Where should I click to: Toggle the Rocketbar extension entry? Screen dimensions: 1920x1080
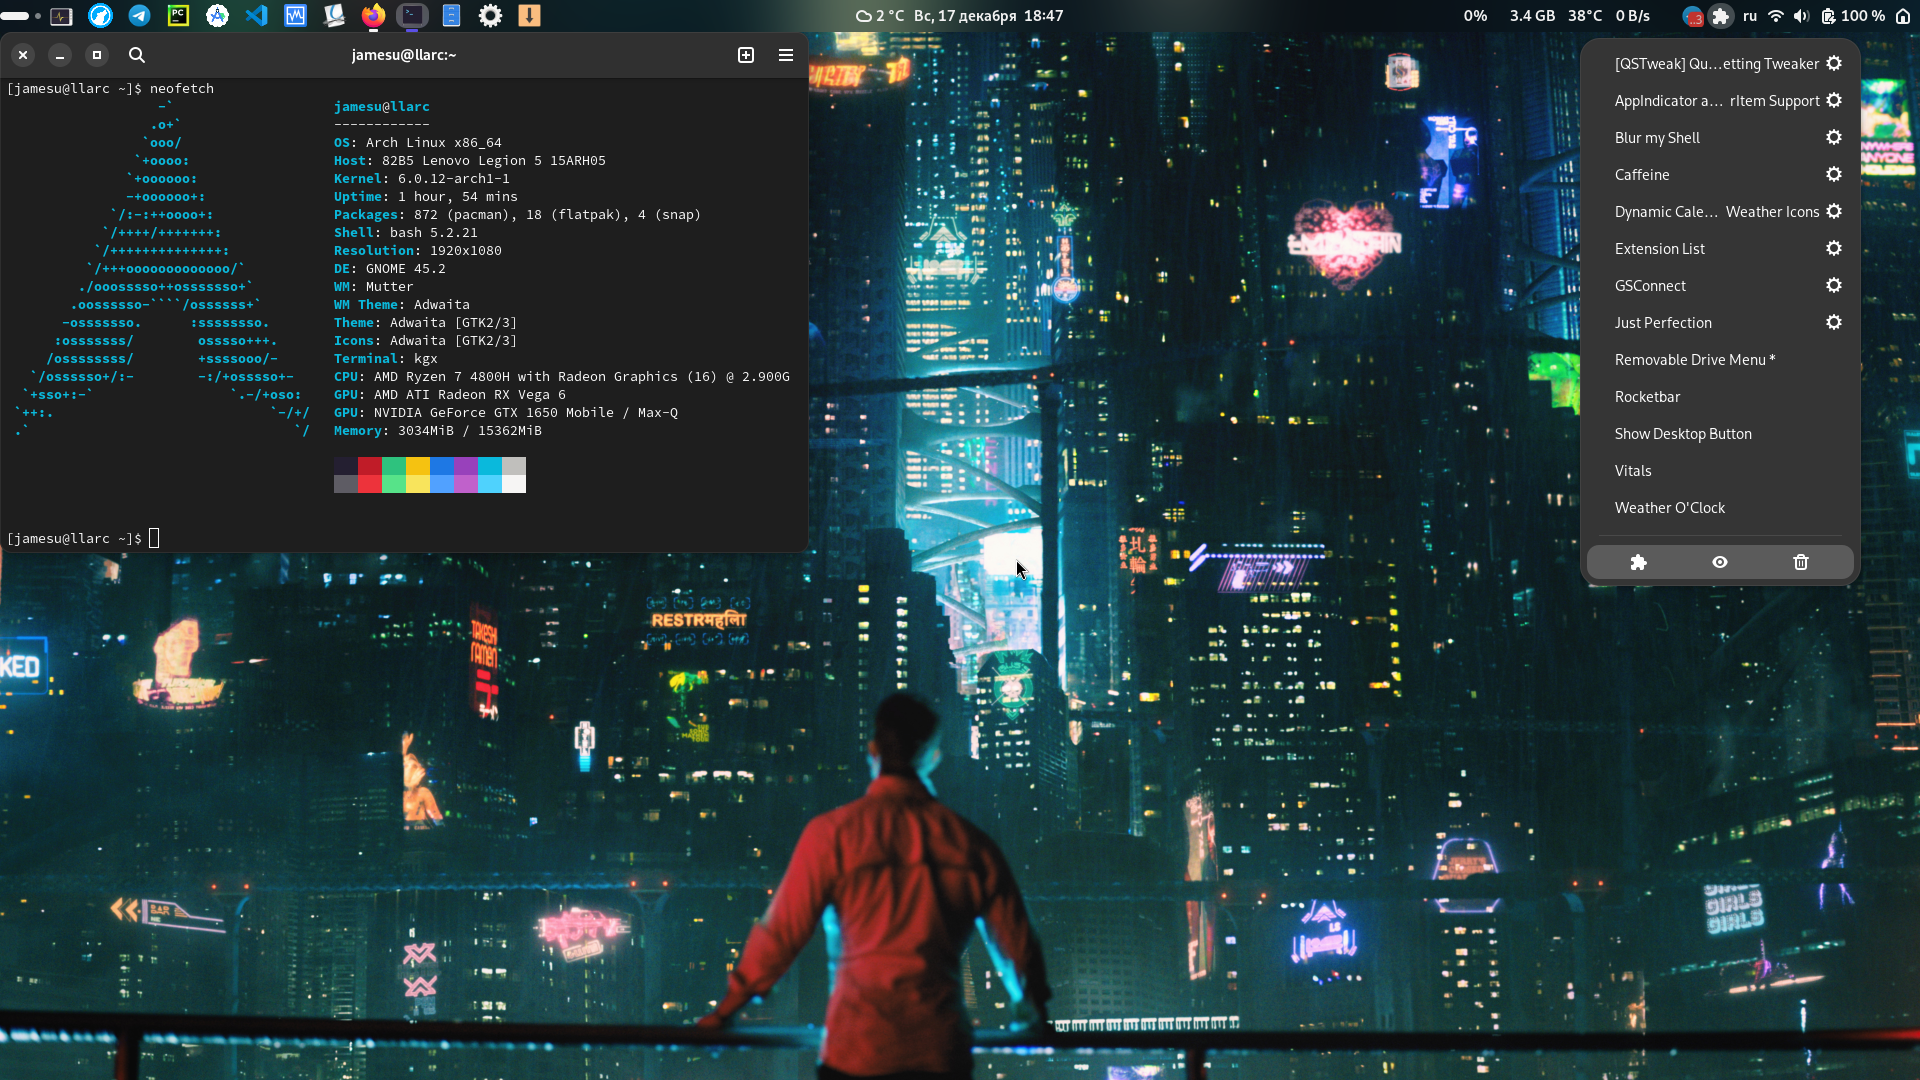pos(1720,397)
